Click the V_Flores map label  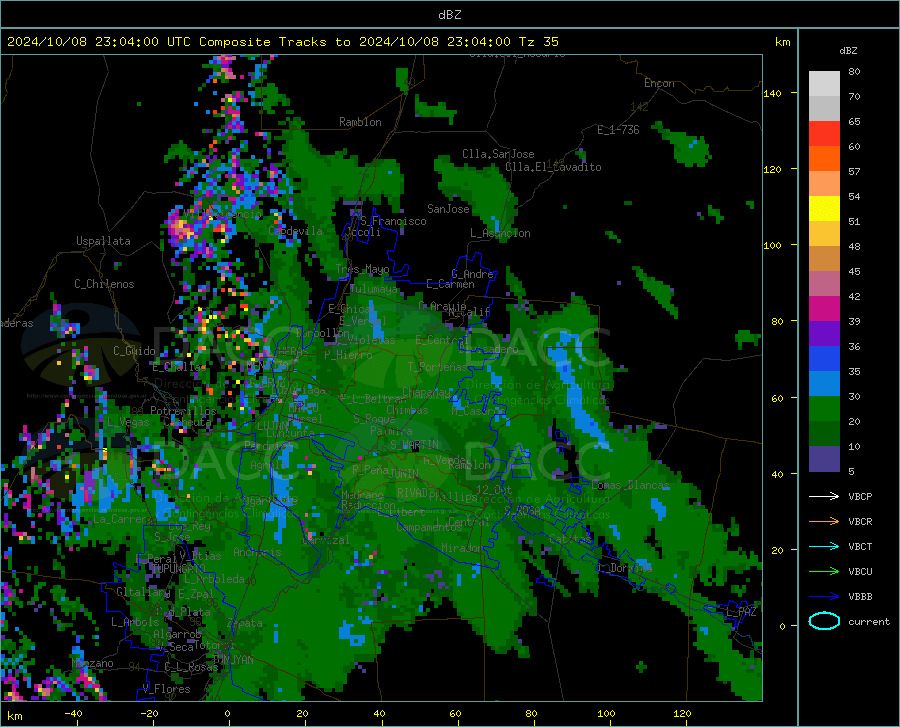pyautogui.click(x=166, y=689)
